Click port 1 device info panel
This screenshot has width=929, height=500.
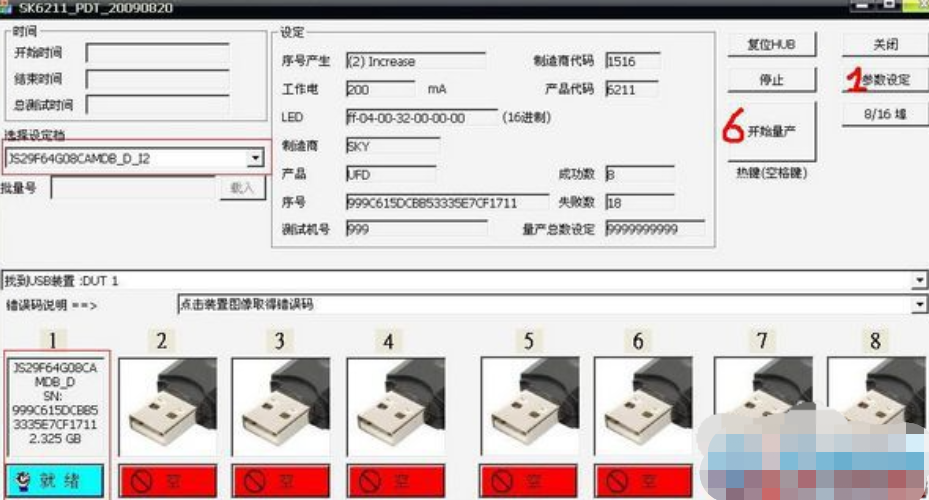tap(54, 404)
